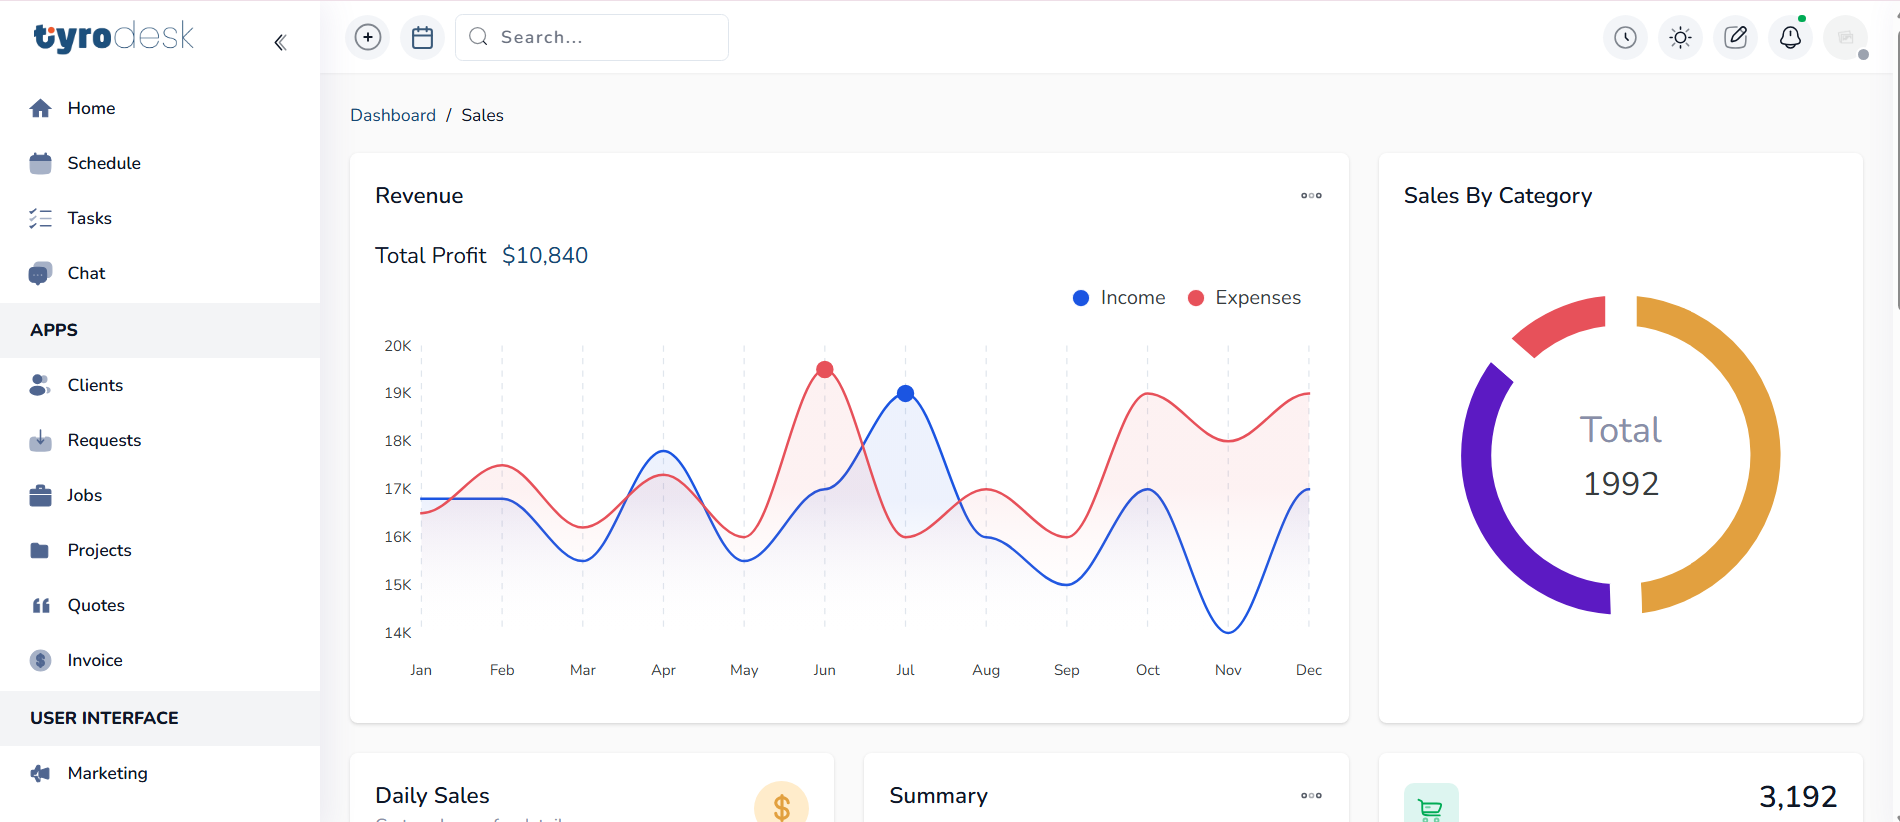This screenshot has width=1900, height=822.
Task: Open user avatar profile menu
Action: [x=1846, y=37]
